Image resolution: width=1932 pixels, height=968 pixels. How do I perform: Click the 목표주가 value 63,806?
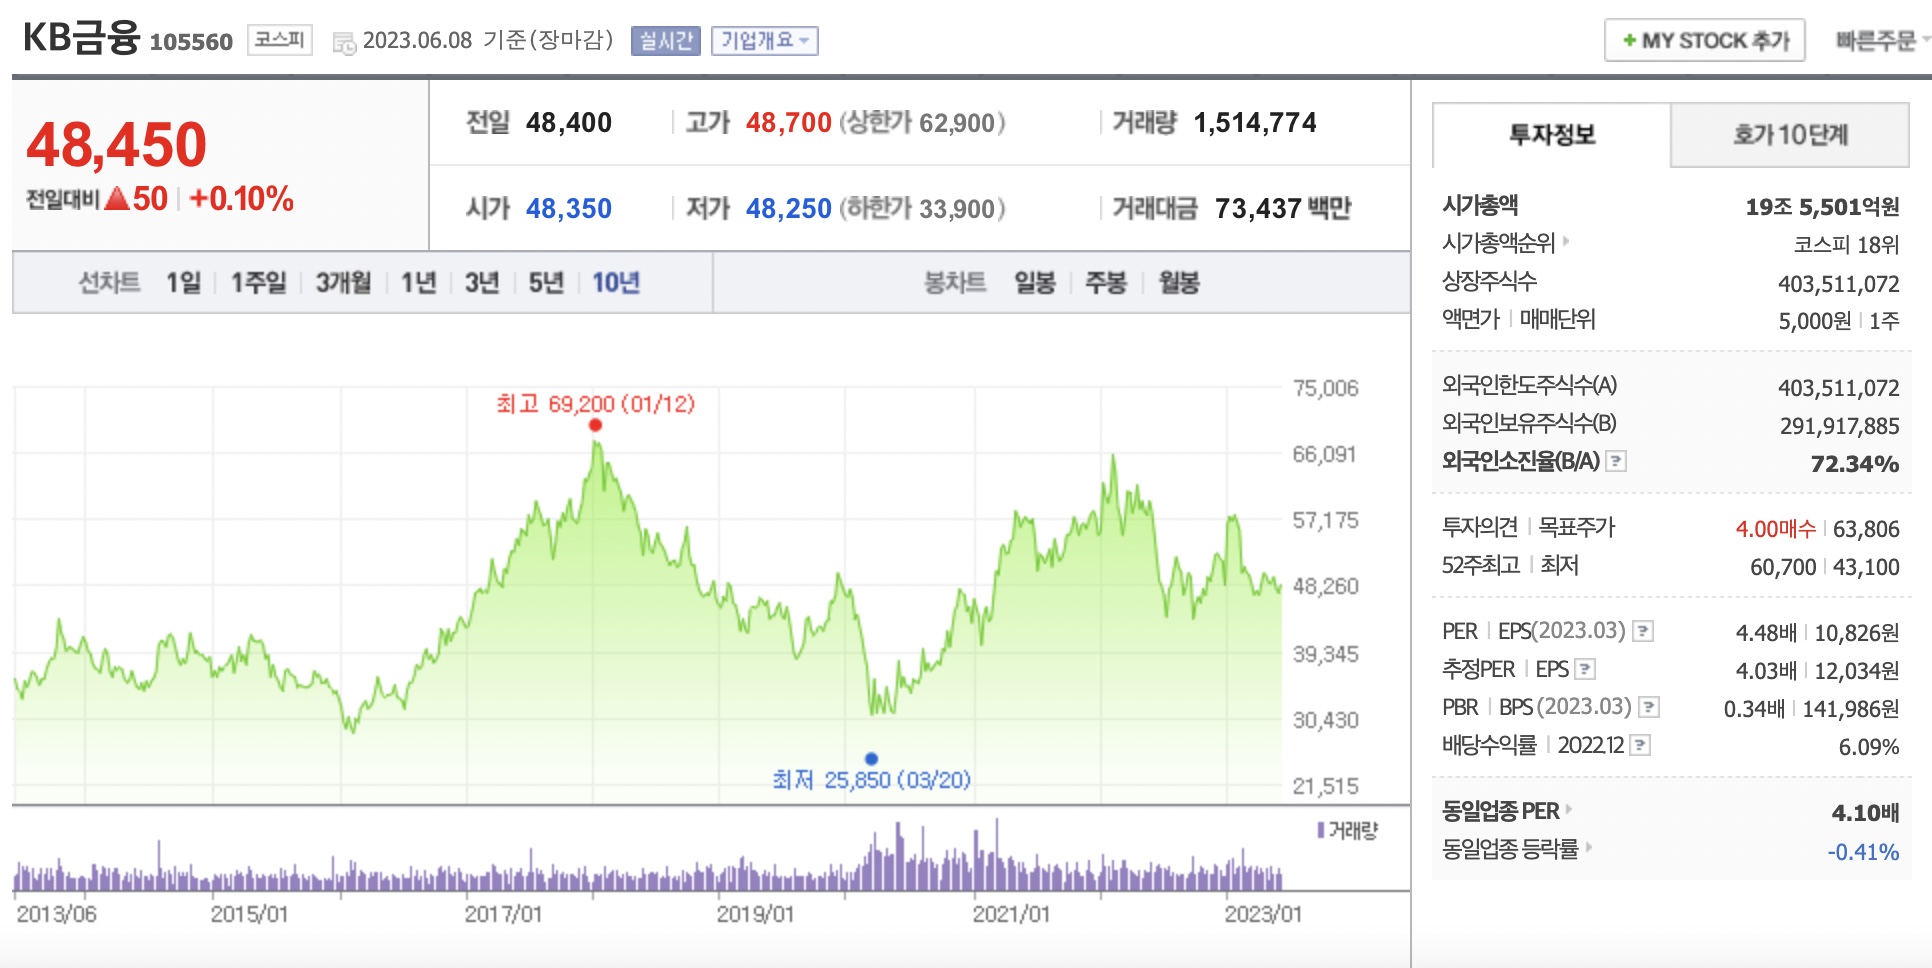pyautogui.click(x=1866, y=529)
